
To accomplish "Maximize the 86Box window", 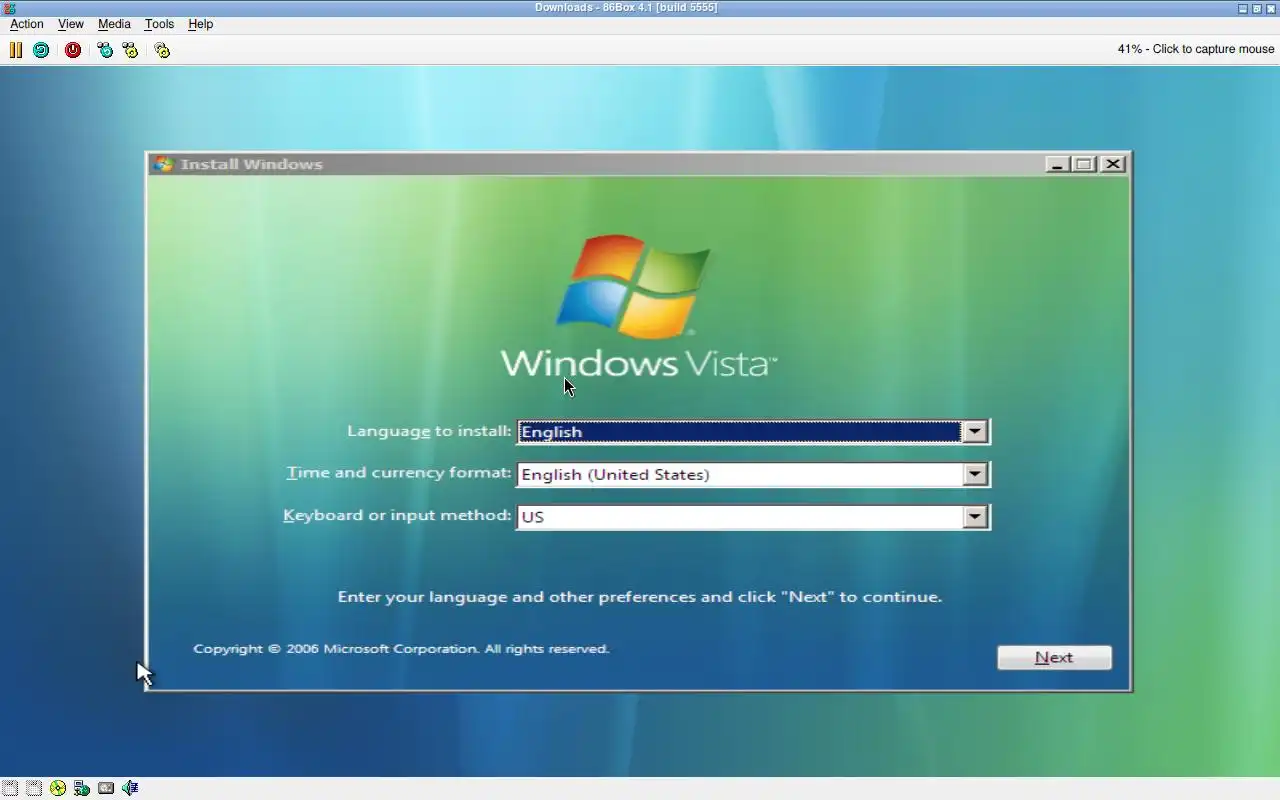I will 1257,8.
